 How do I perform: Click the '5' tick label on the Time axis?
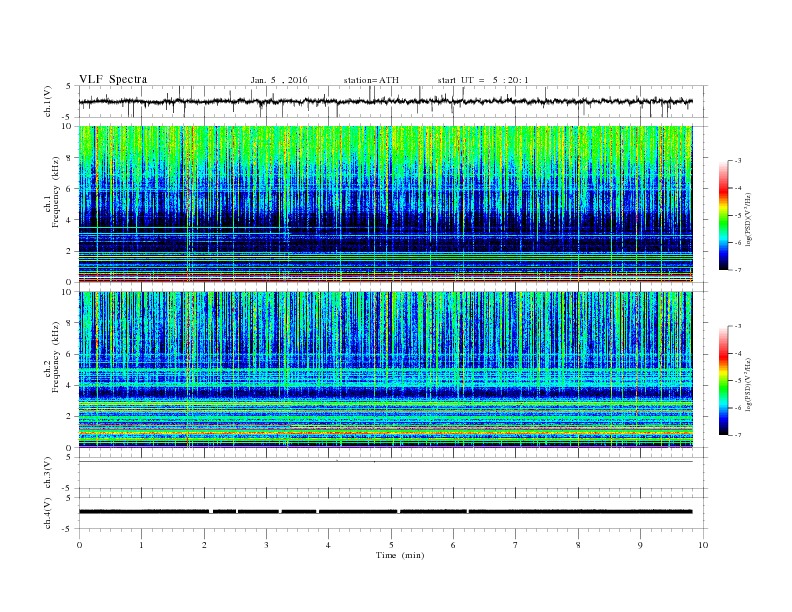tap(391, 545)
